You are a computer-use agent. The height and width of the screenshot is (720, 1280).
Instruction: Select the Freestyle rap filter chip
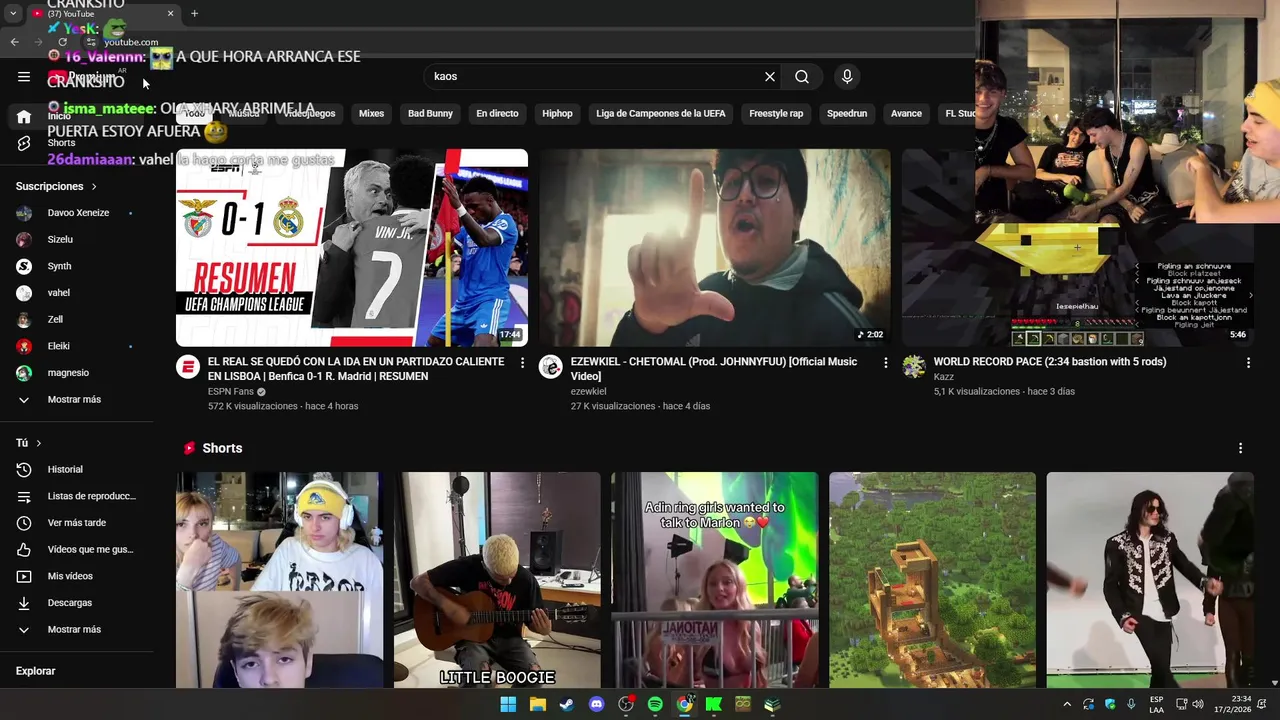click(776, 113)
